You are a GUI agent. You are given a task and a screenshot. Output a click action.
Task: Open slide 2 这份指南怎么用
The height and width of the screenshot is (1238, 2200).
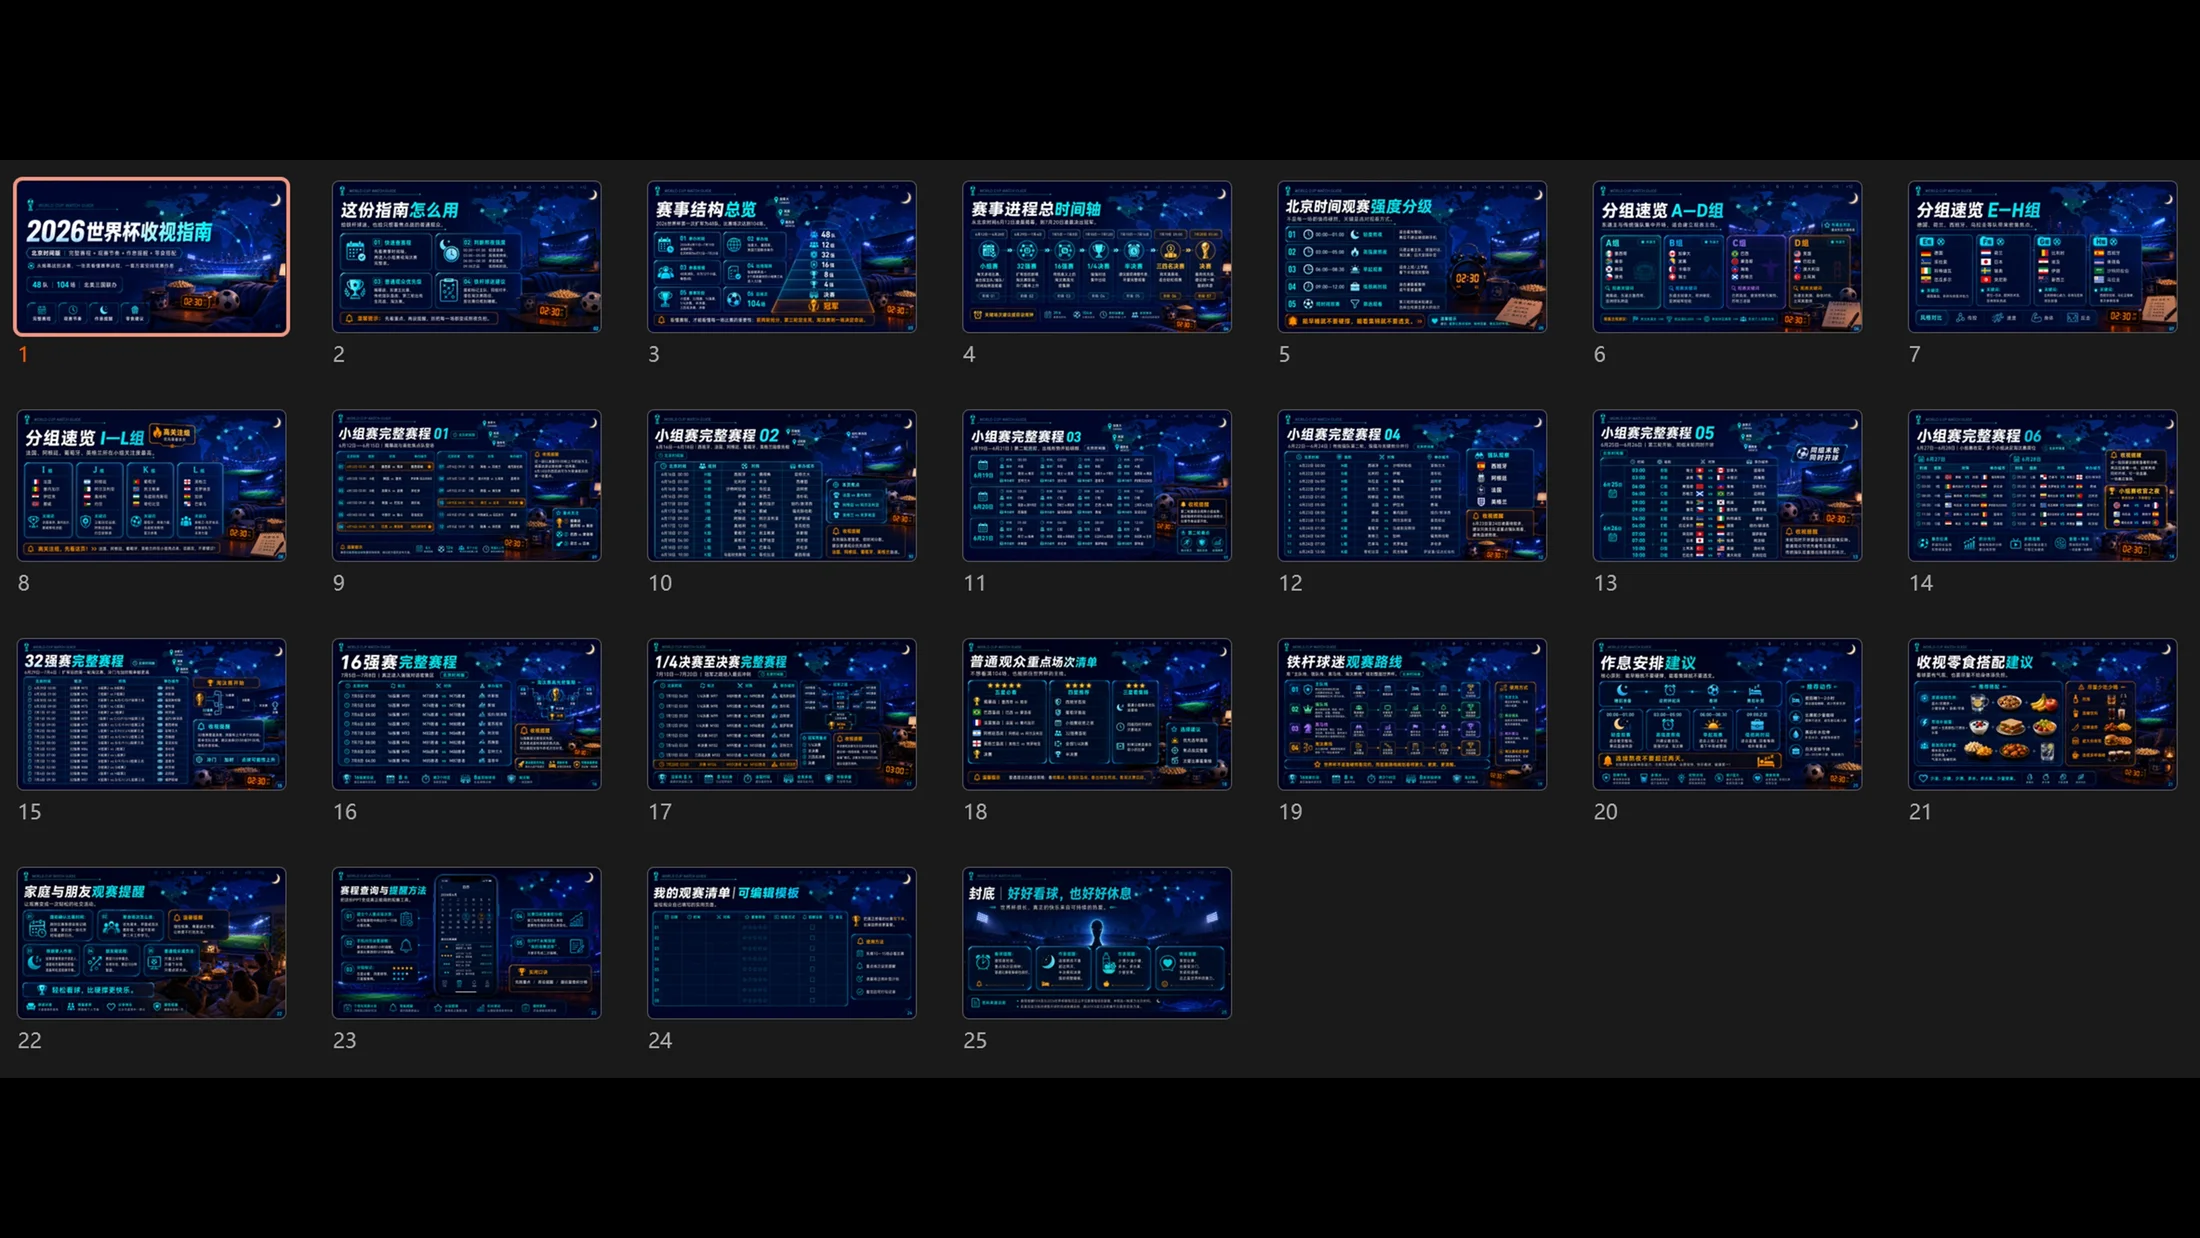467,257
